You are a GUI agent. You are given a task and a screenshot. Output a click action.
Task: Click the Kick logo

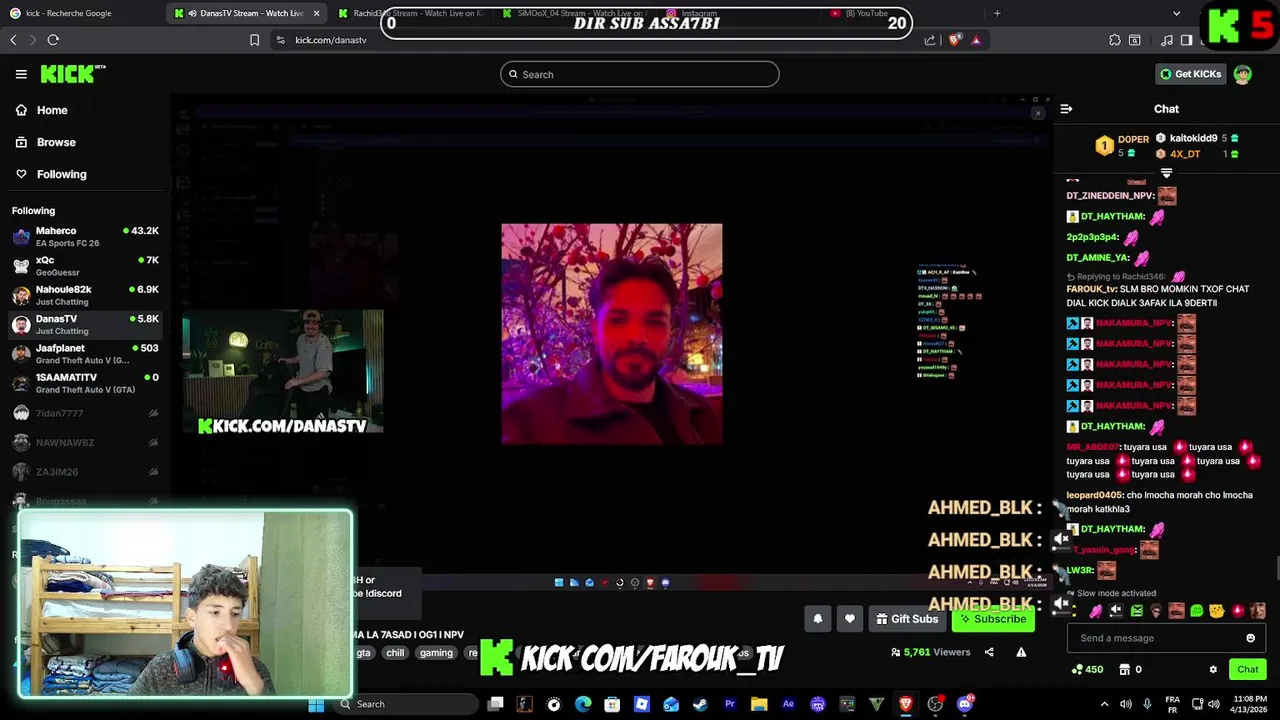tap(72, 74)
